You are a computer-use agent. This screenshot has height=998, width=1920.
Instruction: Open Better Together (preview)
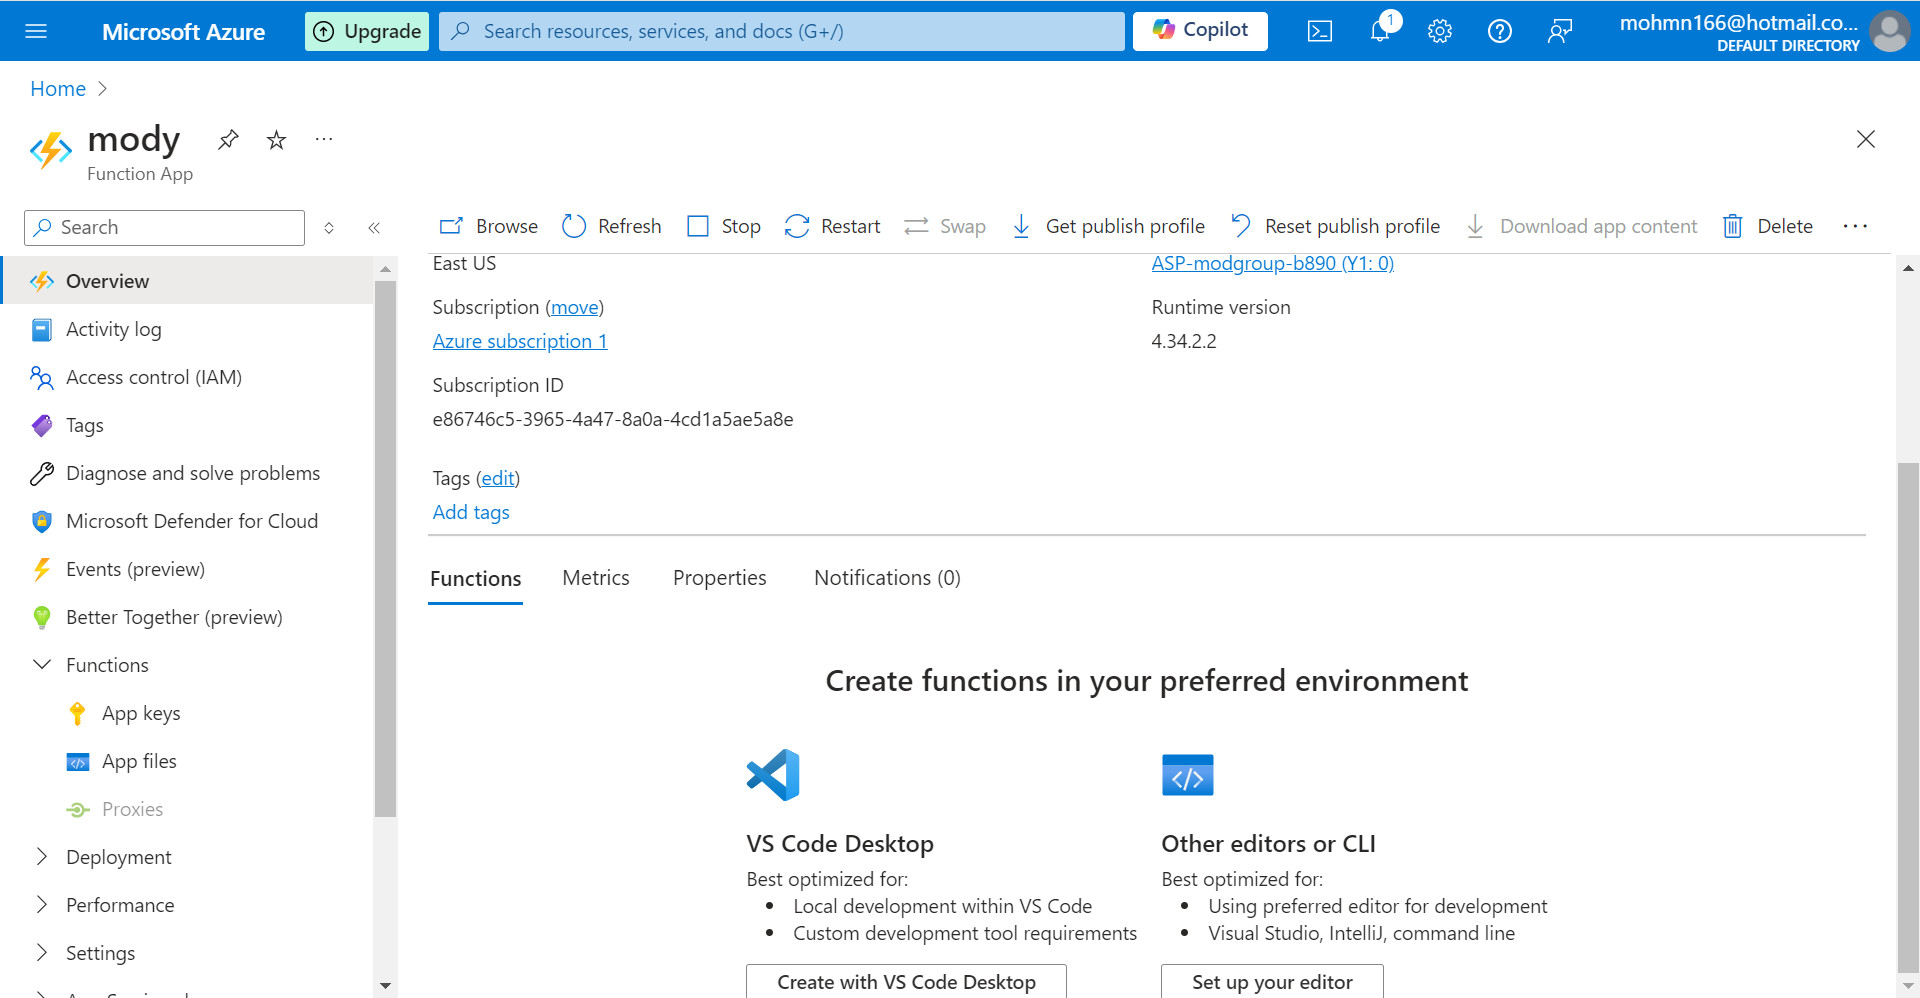pyautogui.click(x=187, y=617)
